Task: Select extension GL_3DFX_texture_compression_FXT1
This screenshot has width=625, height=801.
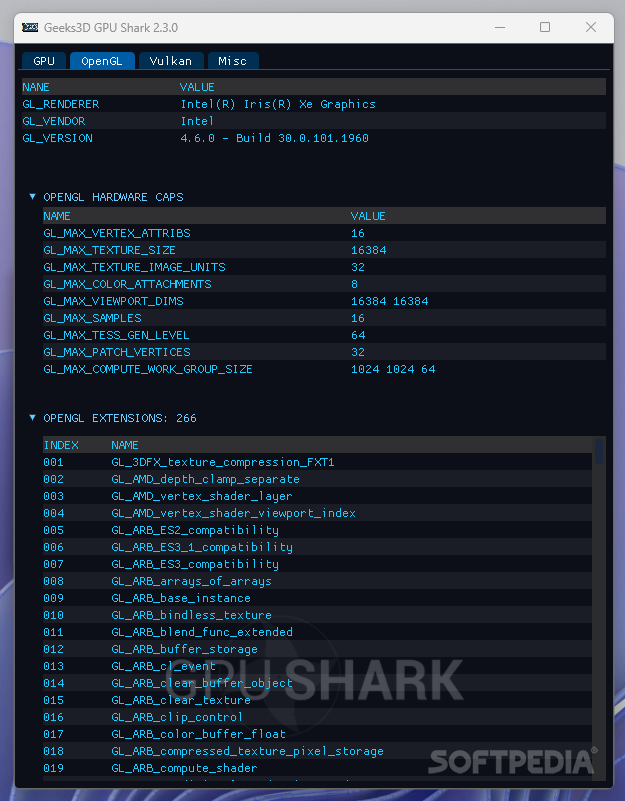Action: tap(223, 462)
